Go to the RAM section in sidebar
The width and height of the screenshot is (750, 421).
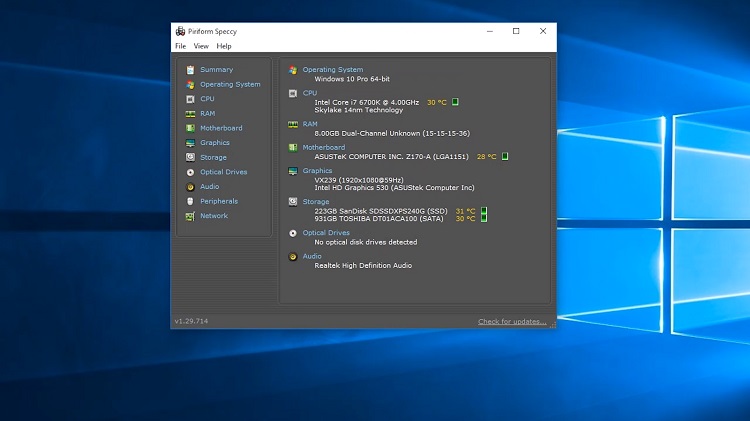[x=208, y=113]
